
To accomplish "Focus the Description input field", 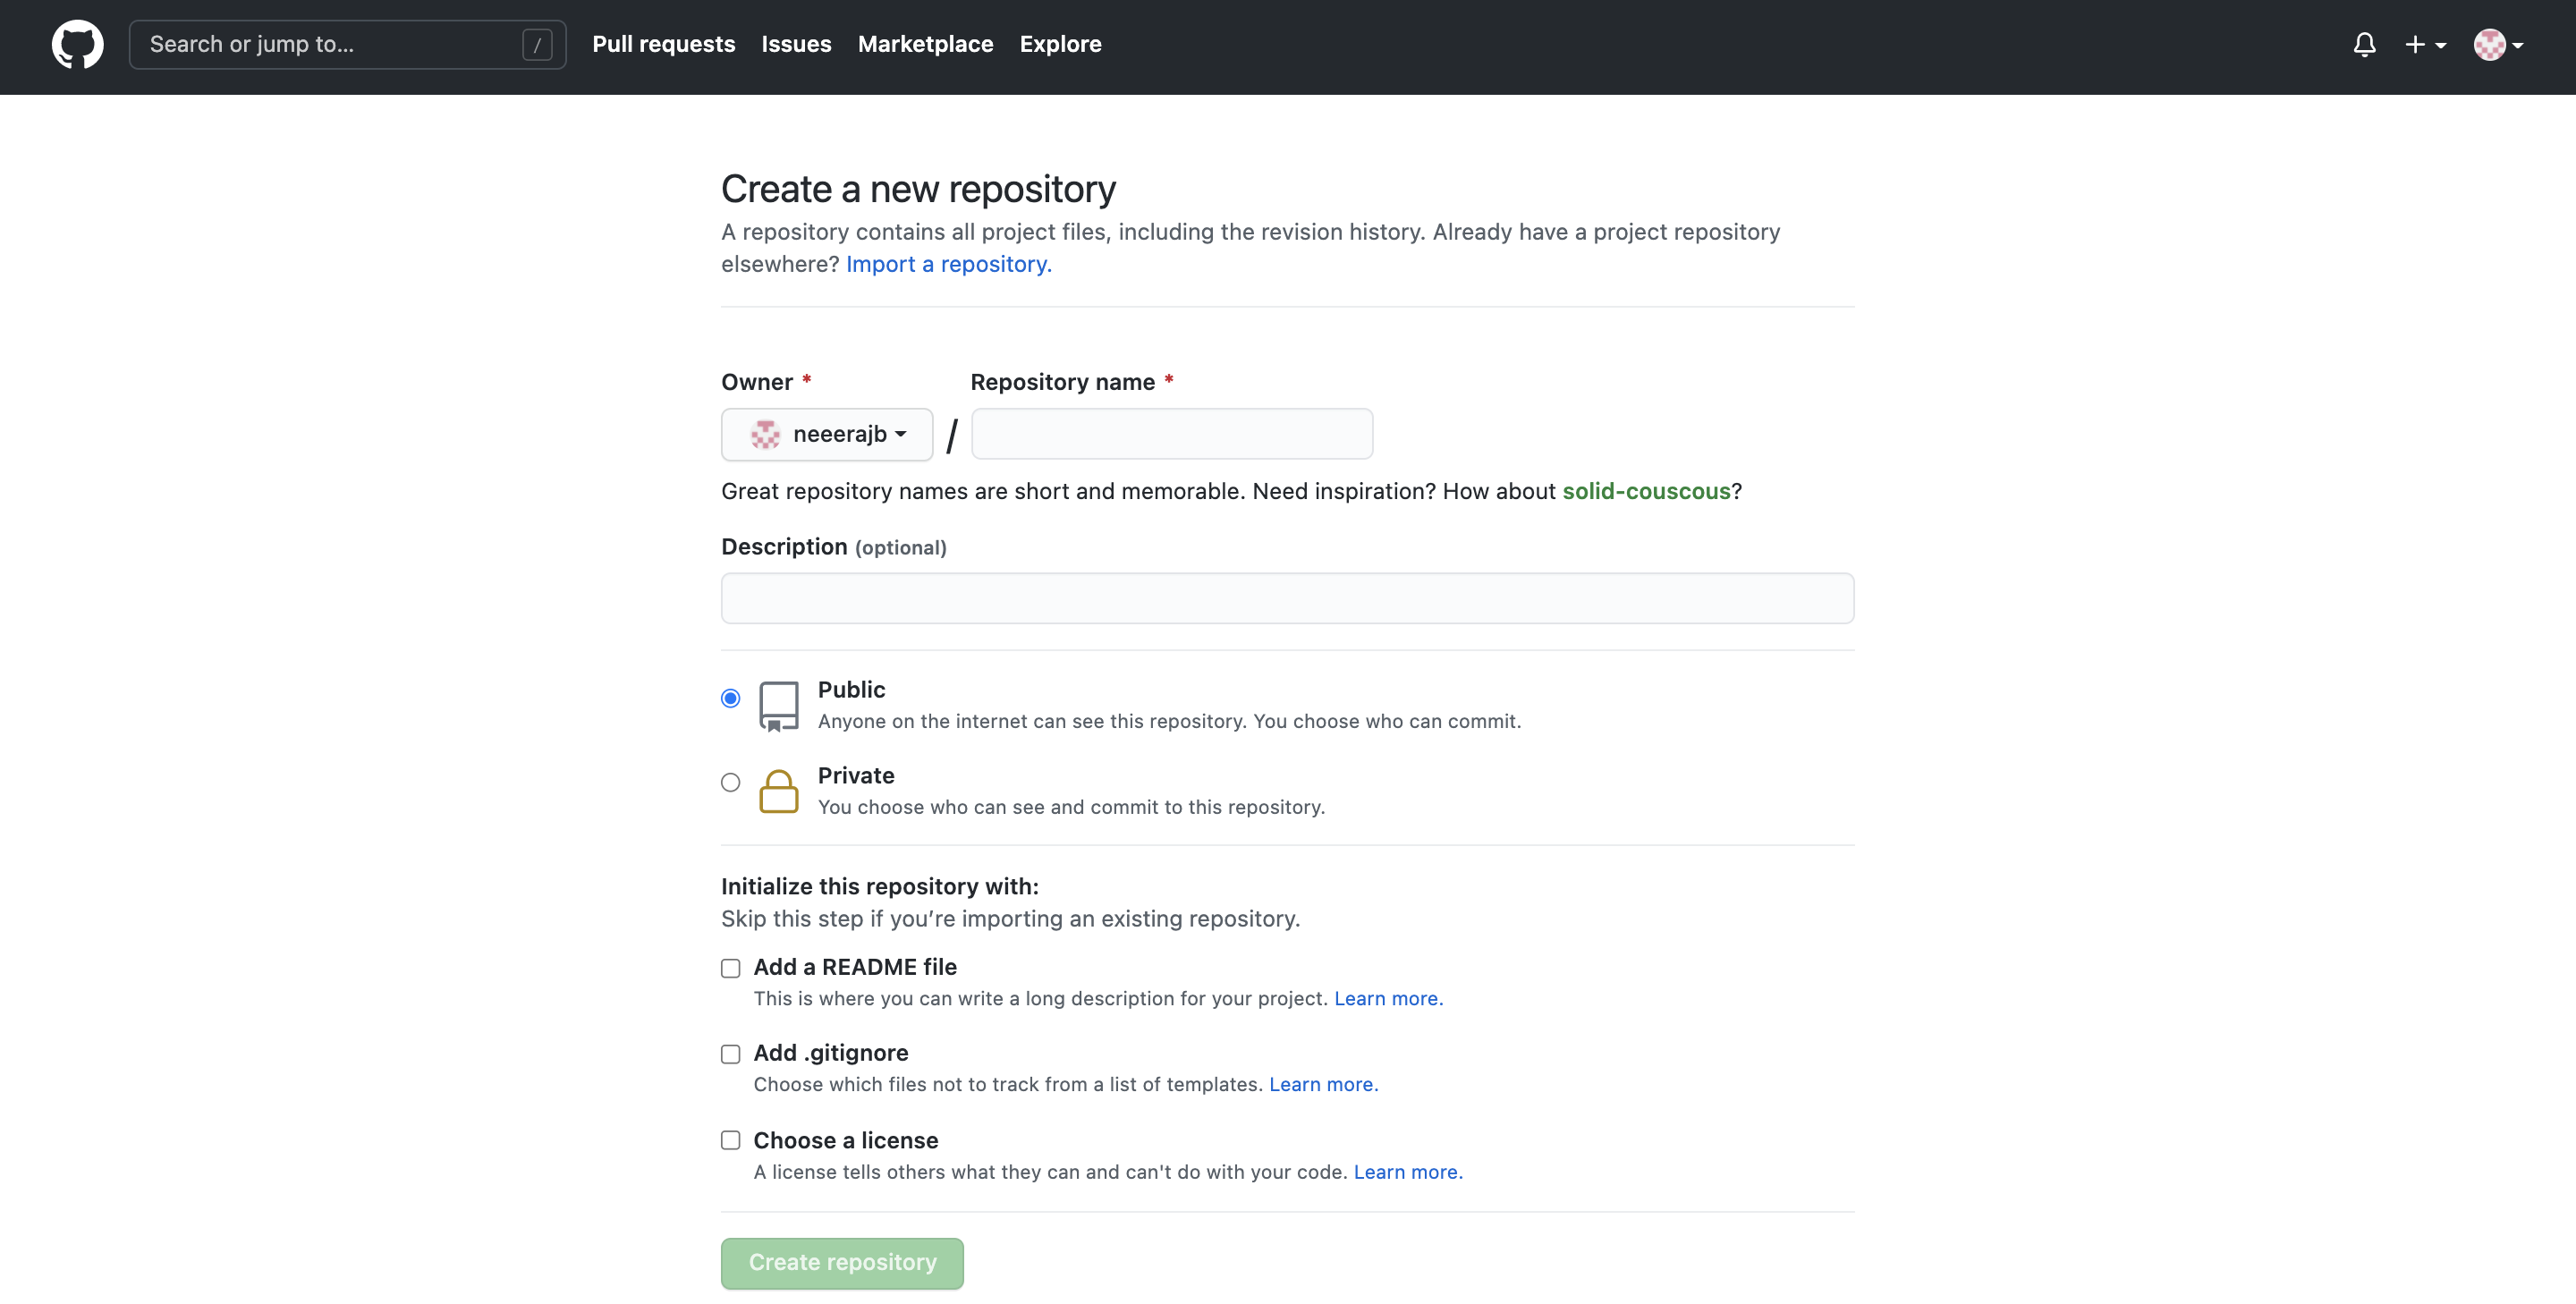I will point(1287,598).
